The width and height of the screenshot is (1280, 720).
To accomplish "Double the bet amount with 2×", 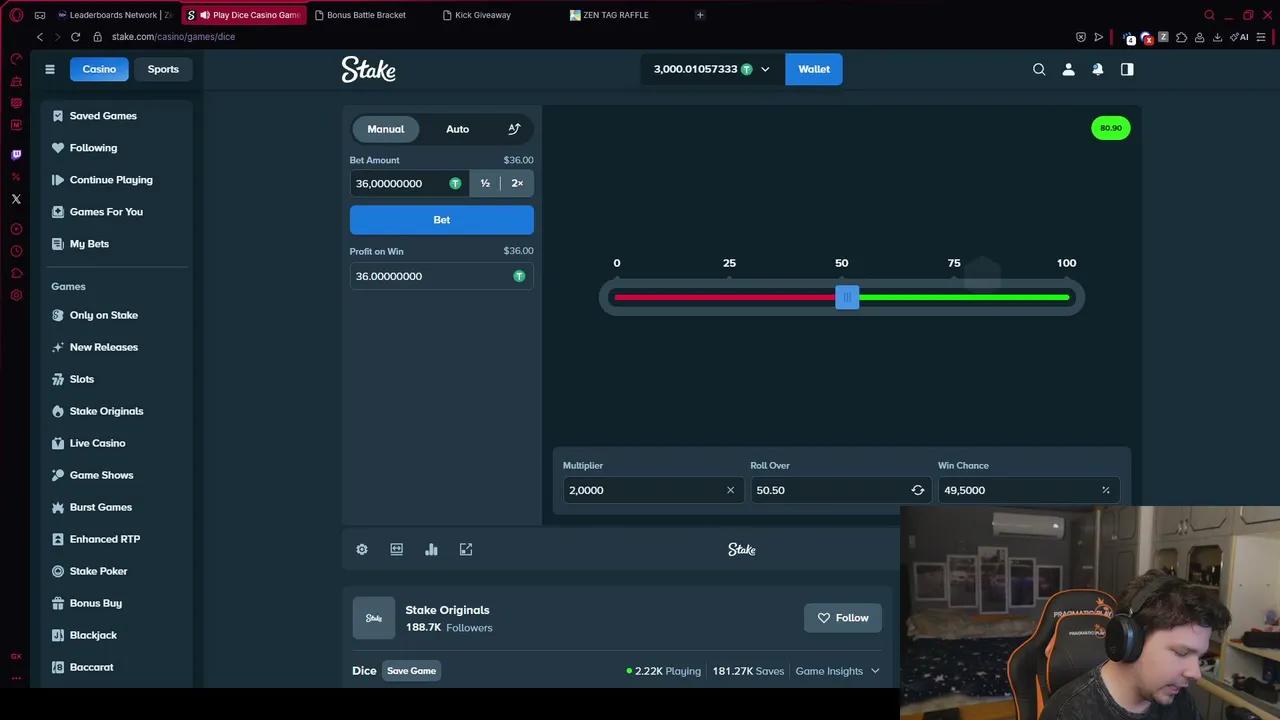I will [x=517, y=184].
